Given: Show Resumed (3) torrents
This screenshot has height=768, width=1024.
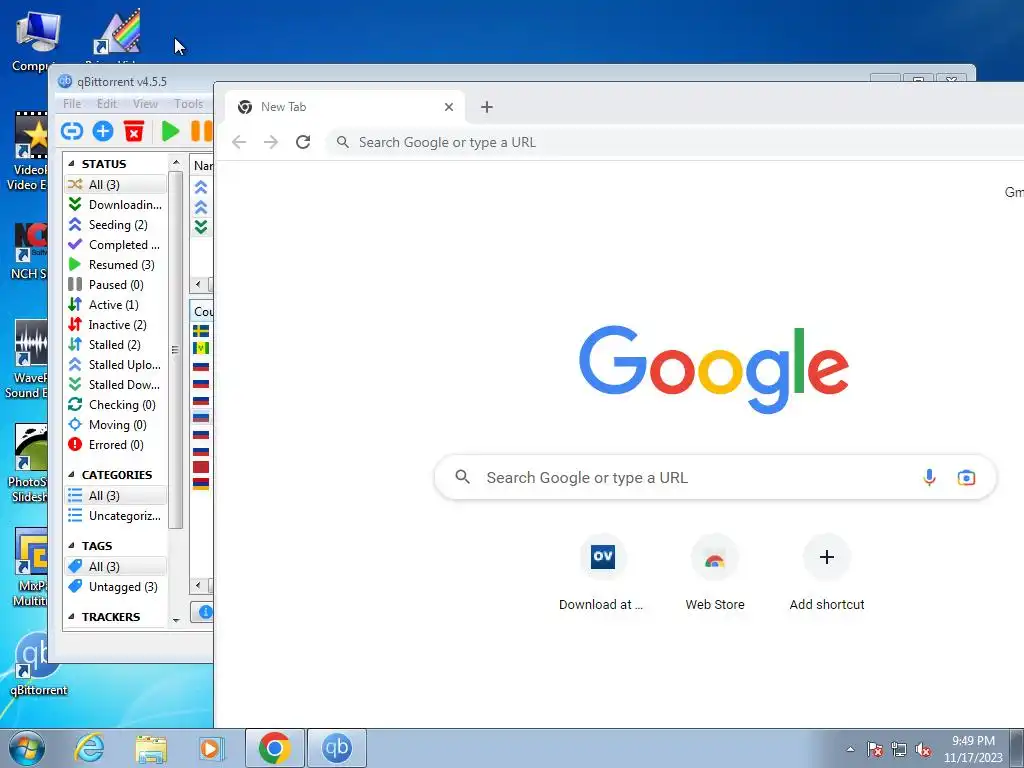Looking at the screenshot, I should (116, 264).
